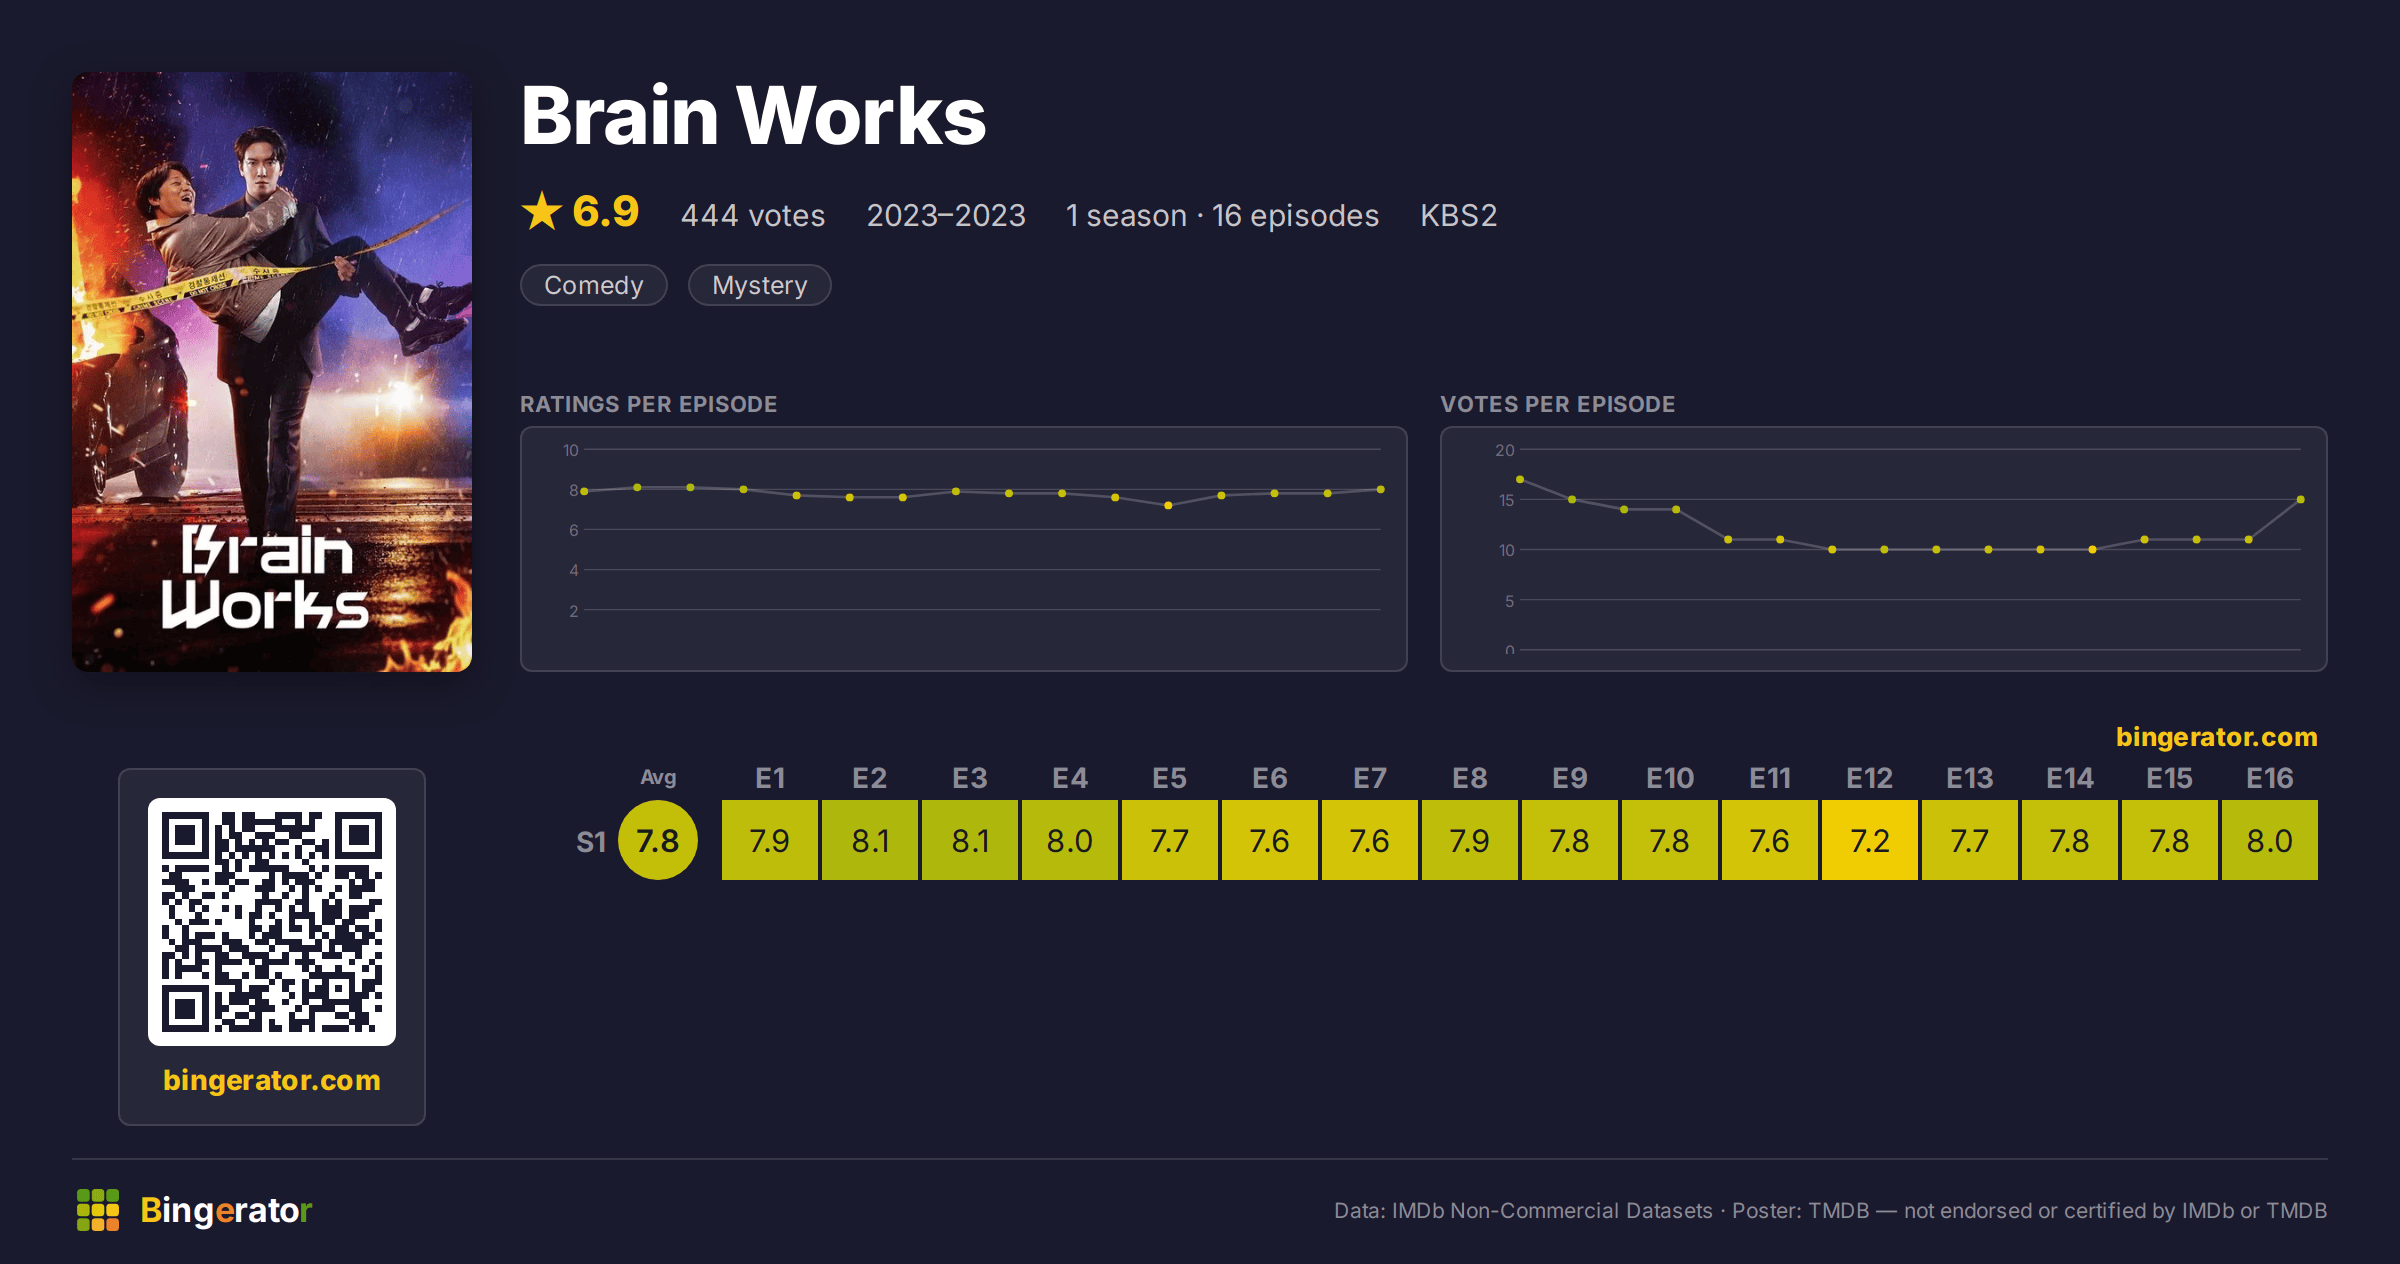Click the Bingerator grid logo icon
The width and height of the screenshot is (2400, 1264).
pos(98,1210)
